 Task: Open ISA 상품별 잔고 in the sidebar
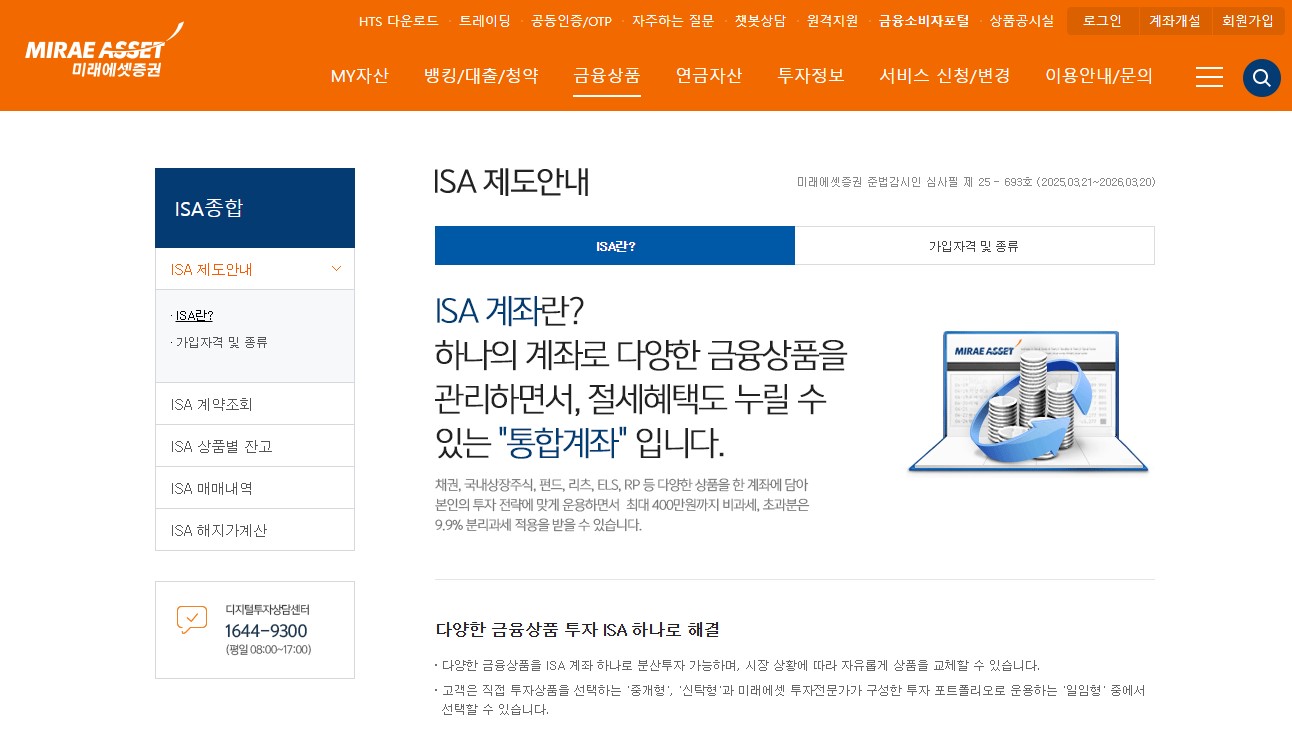tap(255, 446)
